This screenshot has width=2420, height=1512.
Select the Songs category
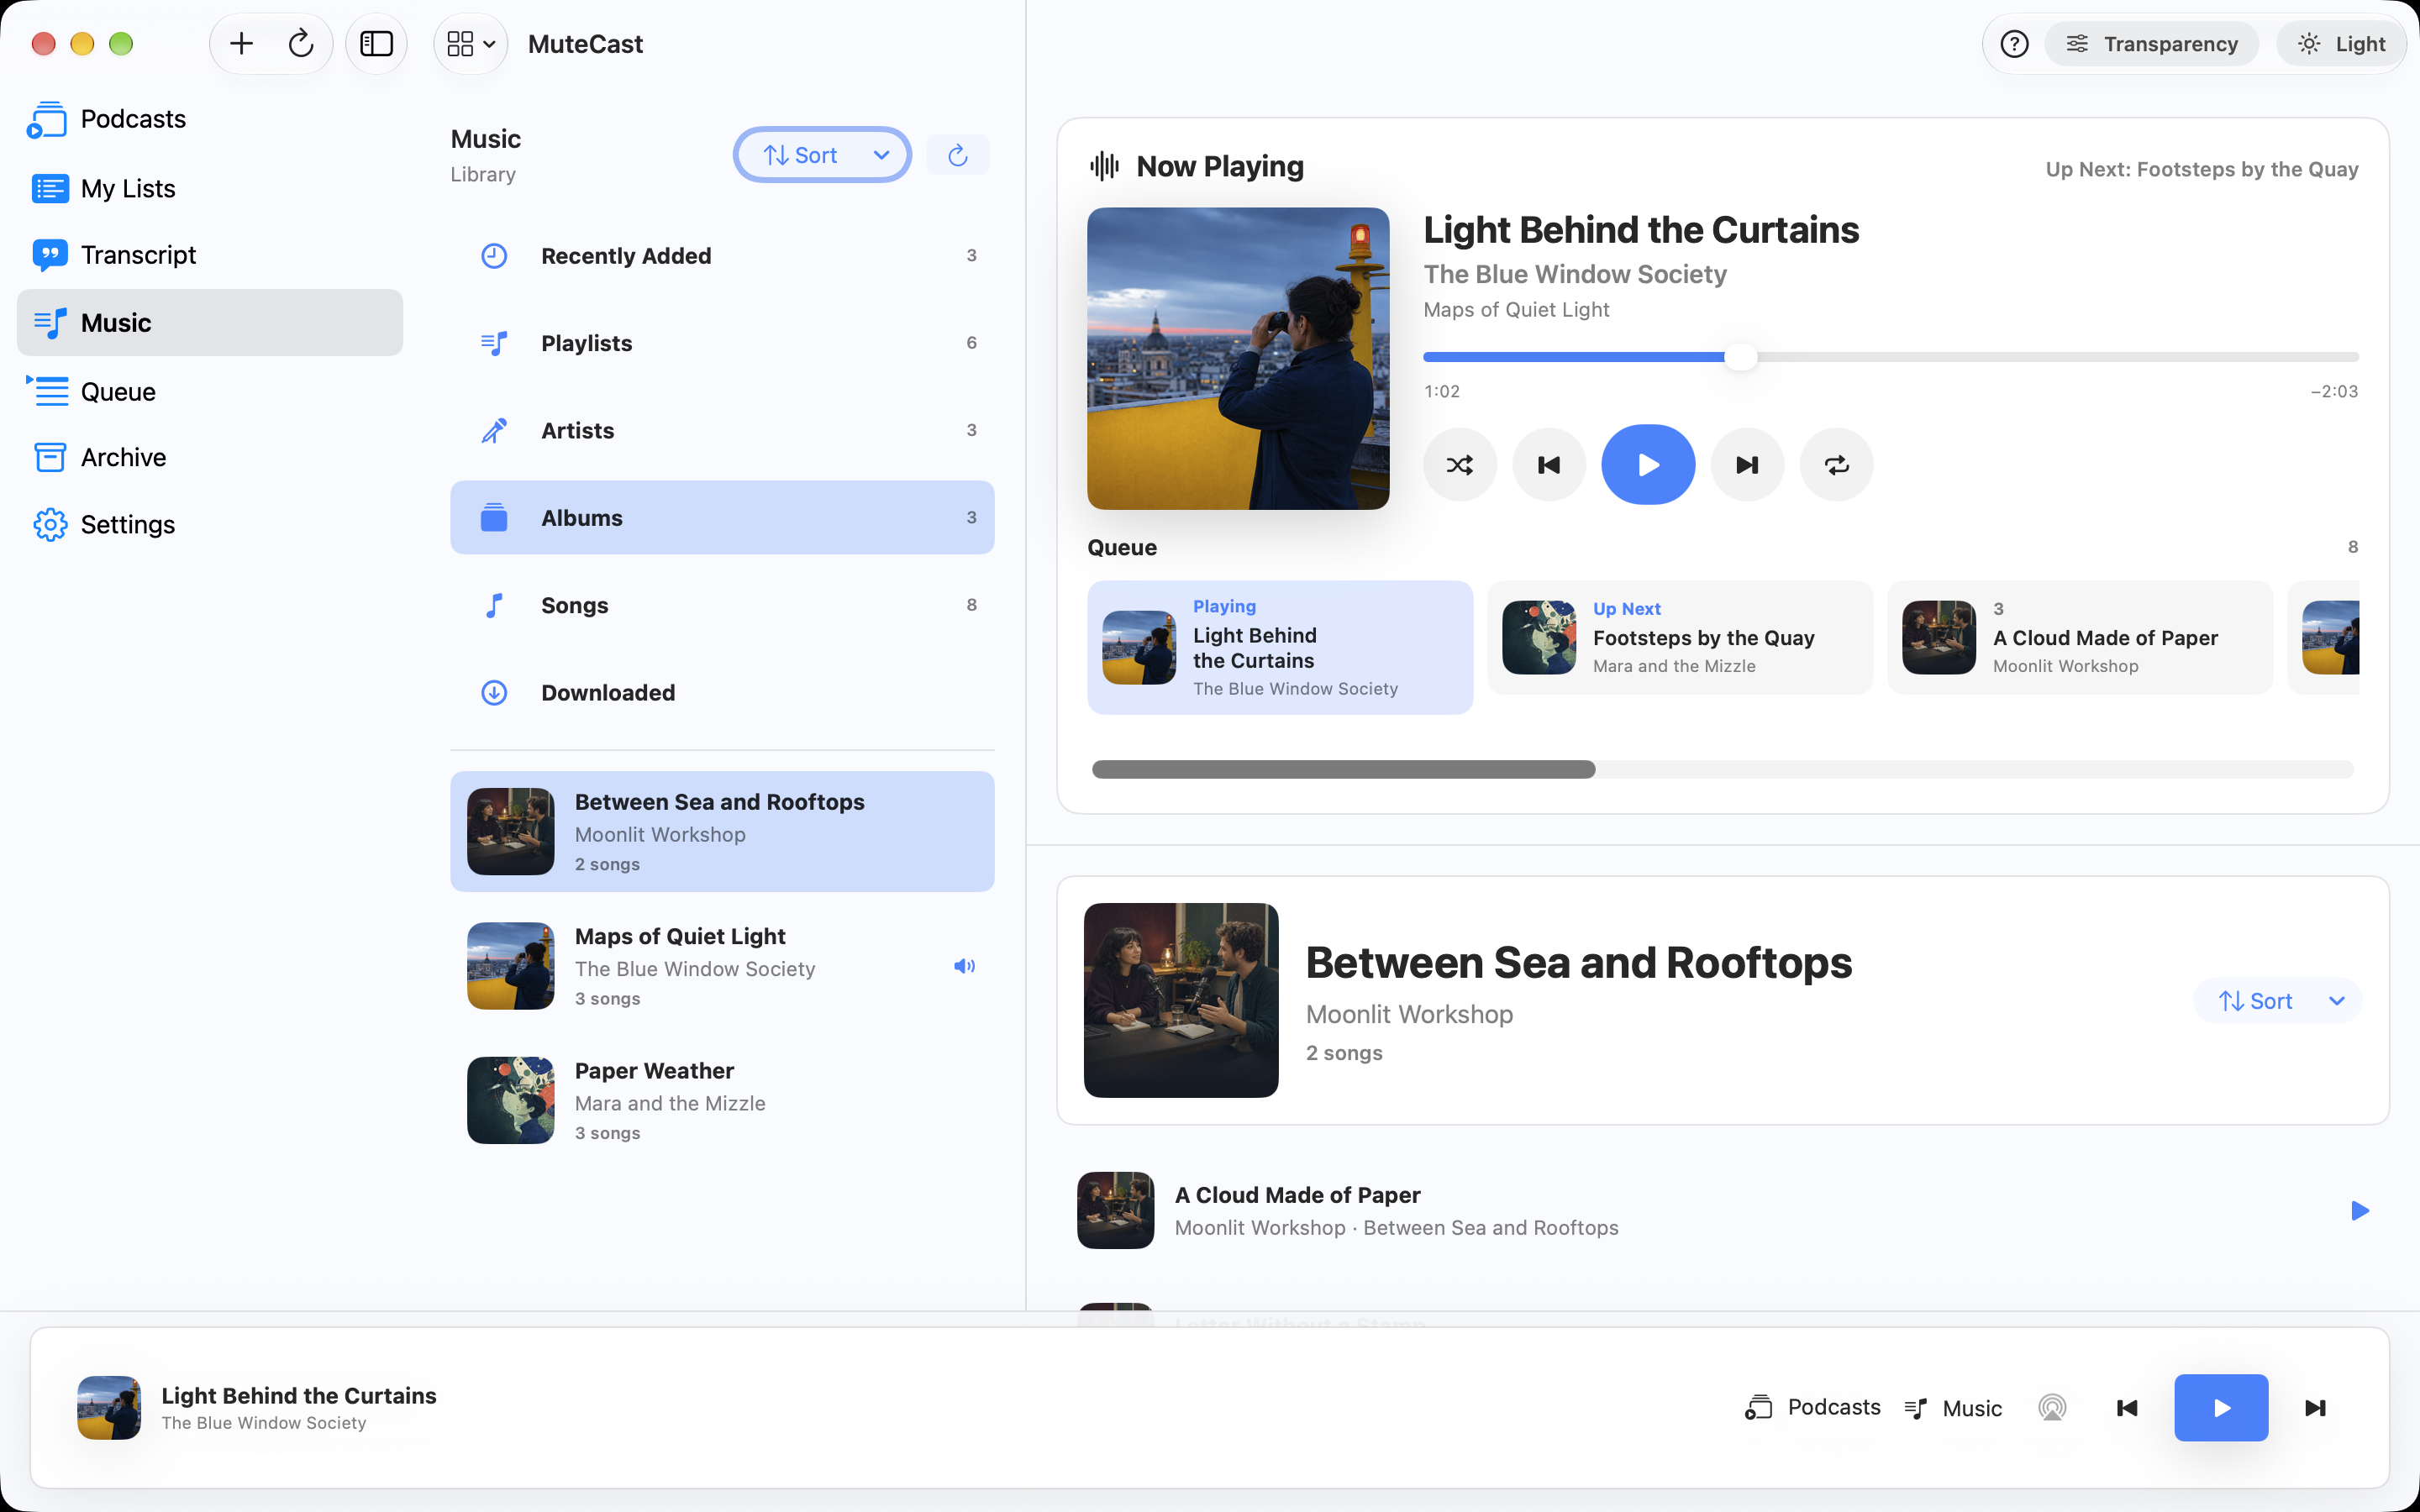tap(722, 605)
